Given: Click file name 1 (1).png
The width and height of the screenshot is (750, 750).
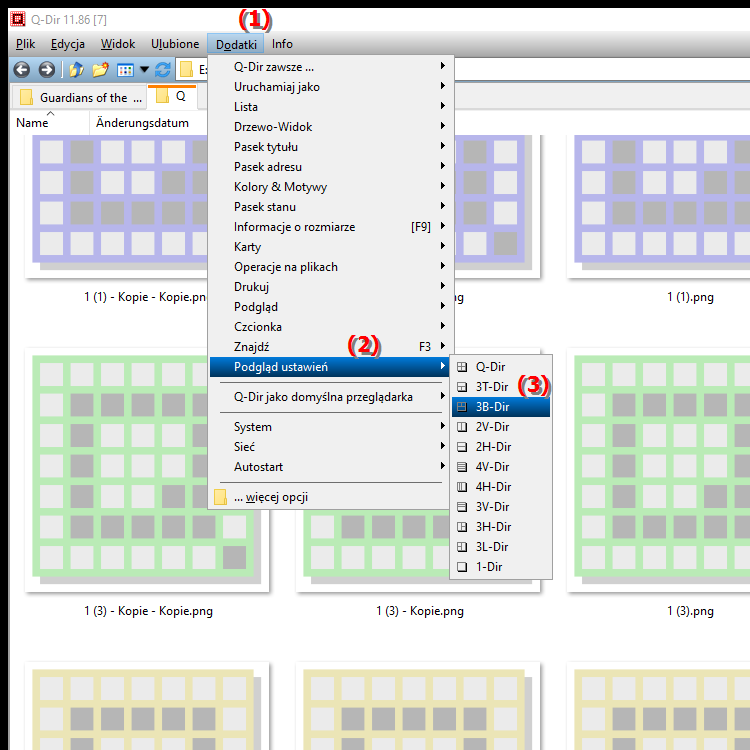Looking at the screenshot, I should pos(690,298).
